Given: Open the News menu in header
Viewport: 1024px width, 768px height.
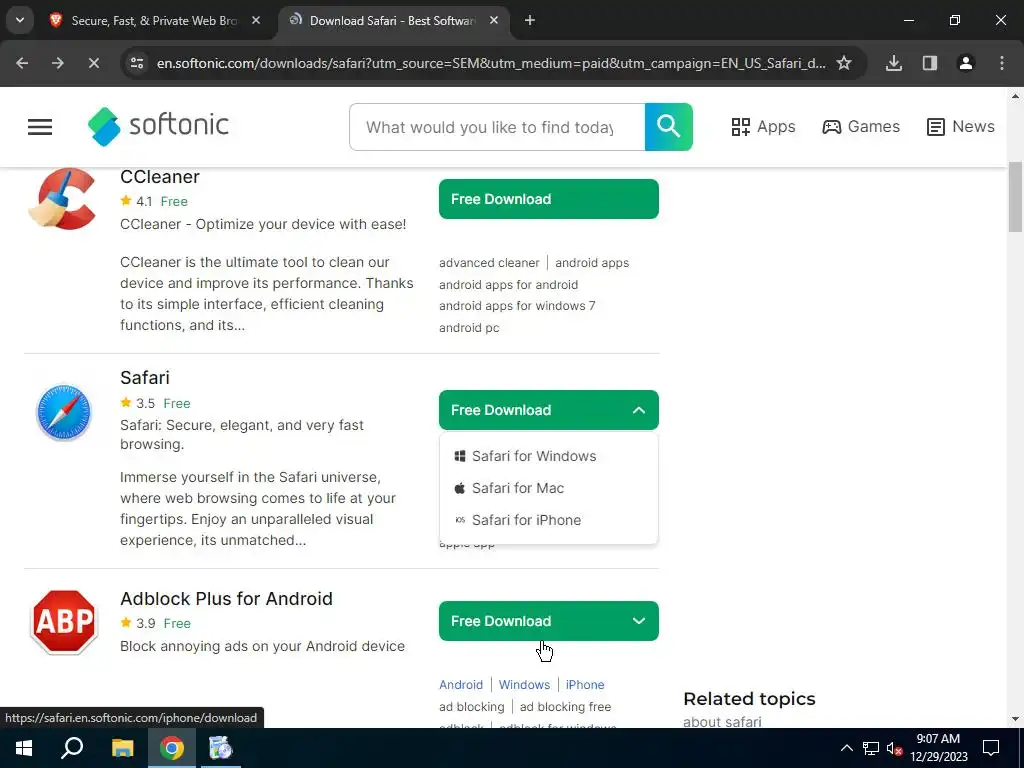Looking at the screenshot, I should pos(961,127).
